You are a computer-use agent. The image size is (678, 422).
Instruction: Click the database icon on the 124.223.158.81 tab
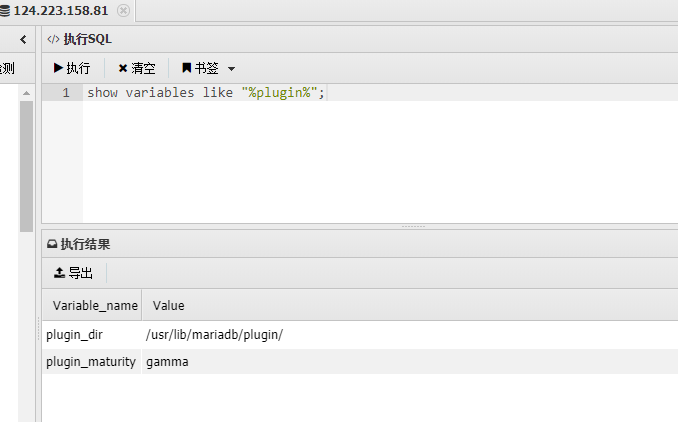pyautogui.click(x=5, y=10)
